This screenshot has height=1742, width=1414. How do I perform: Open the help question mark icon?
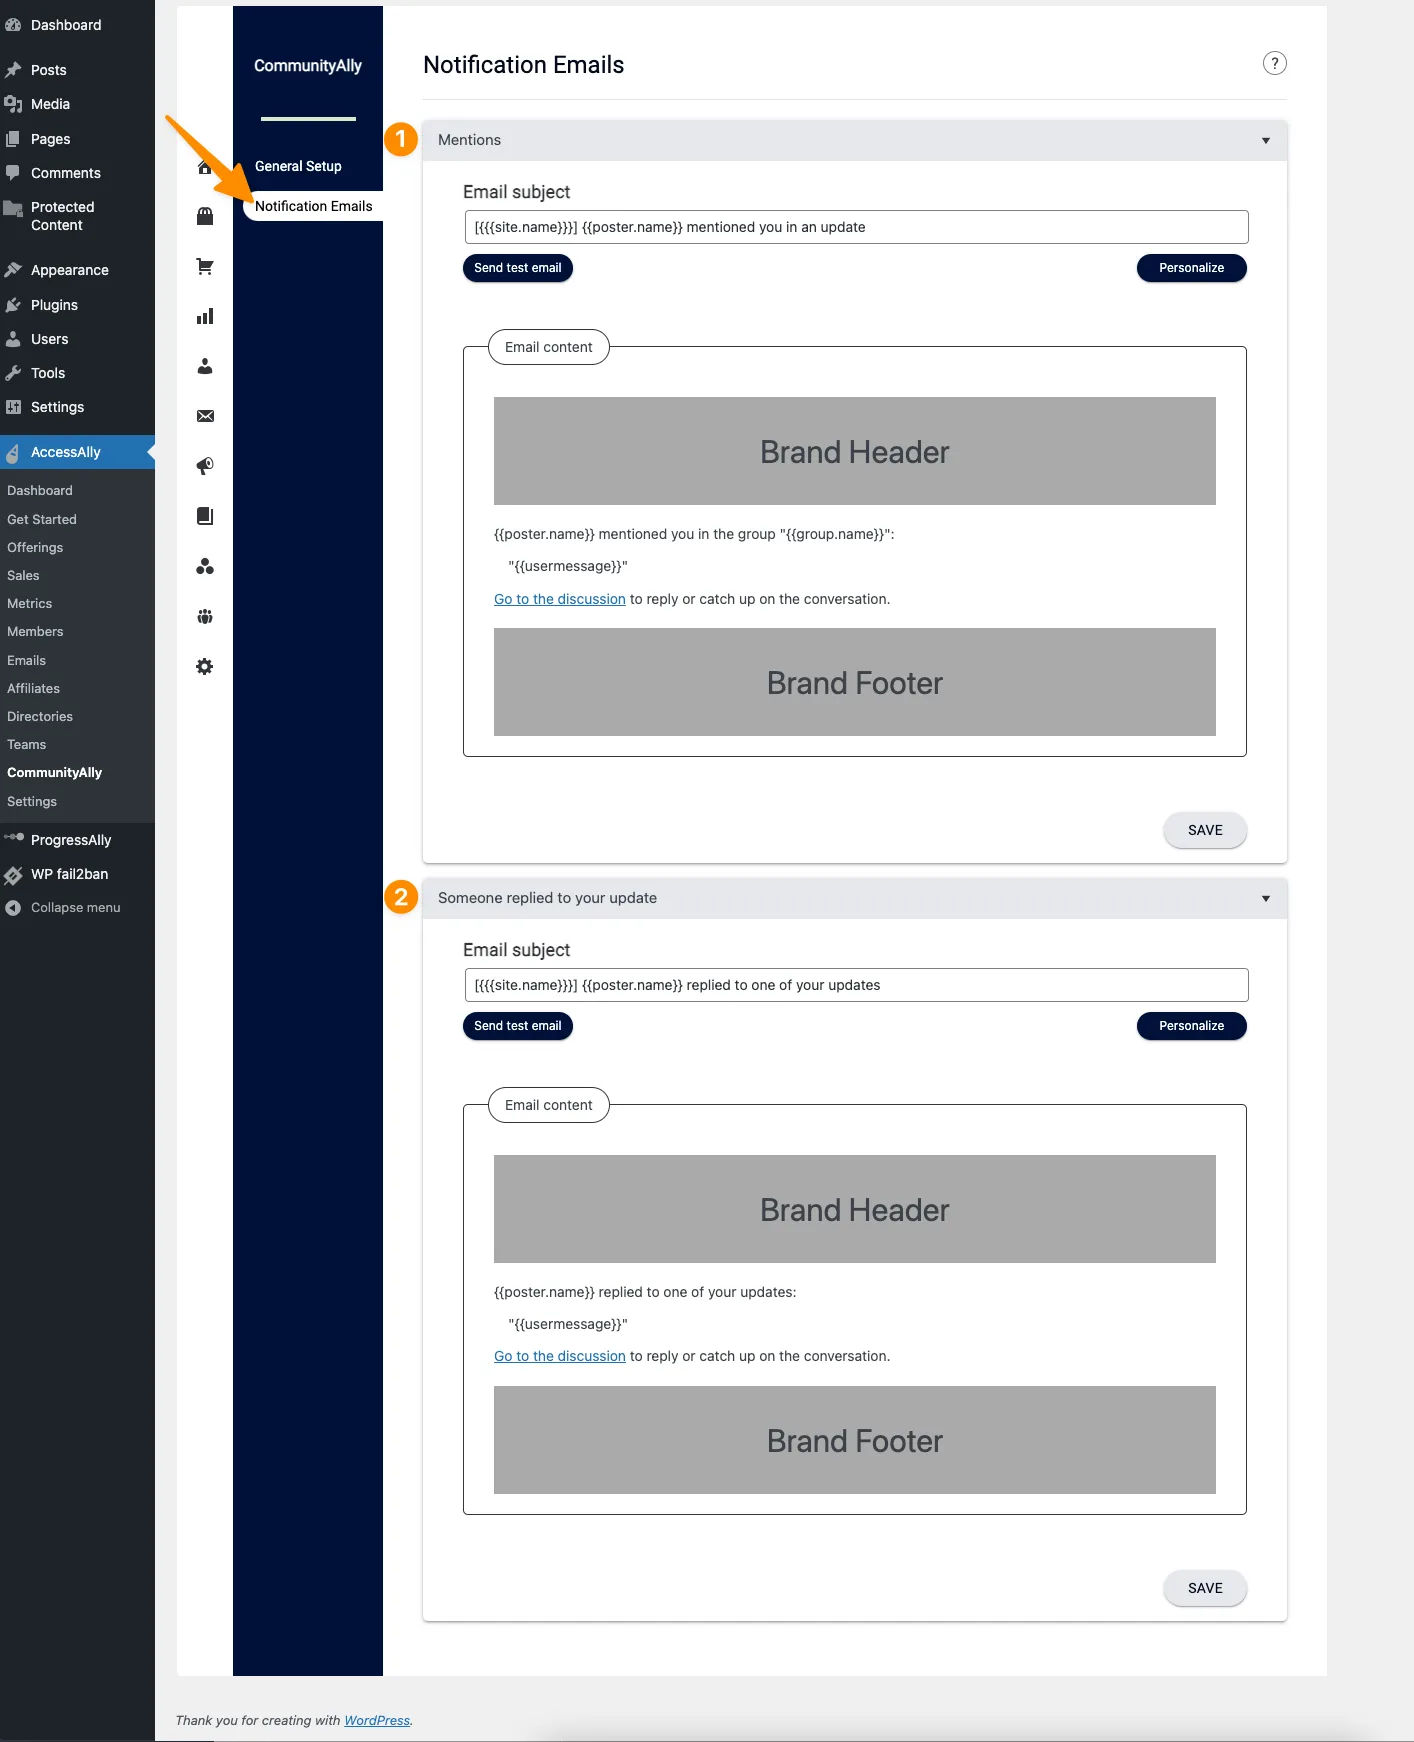(x=1274, y=63)
